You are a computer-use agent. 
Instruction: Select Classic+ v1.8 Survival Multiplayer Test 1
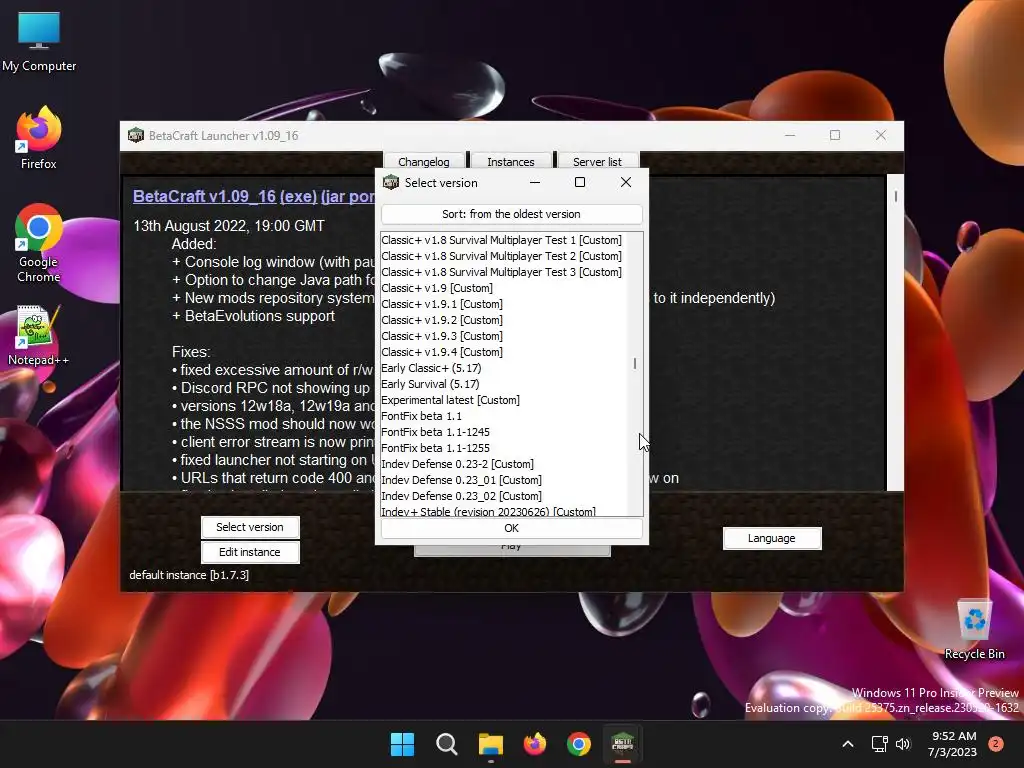(502, 240)
